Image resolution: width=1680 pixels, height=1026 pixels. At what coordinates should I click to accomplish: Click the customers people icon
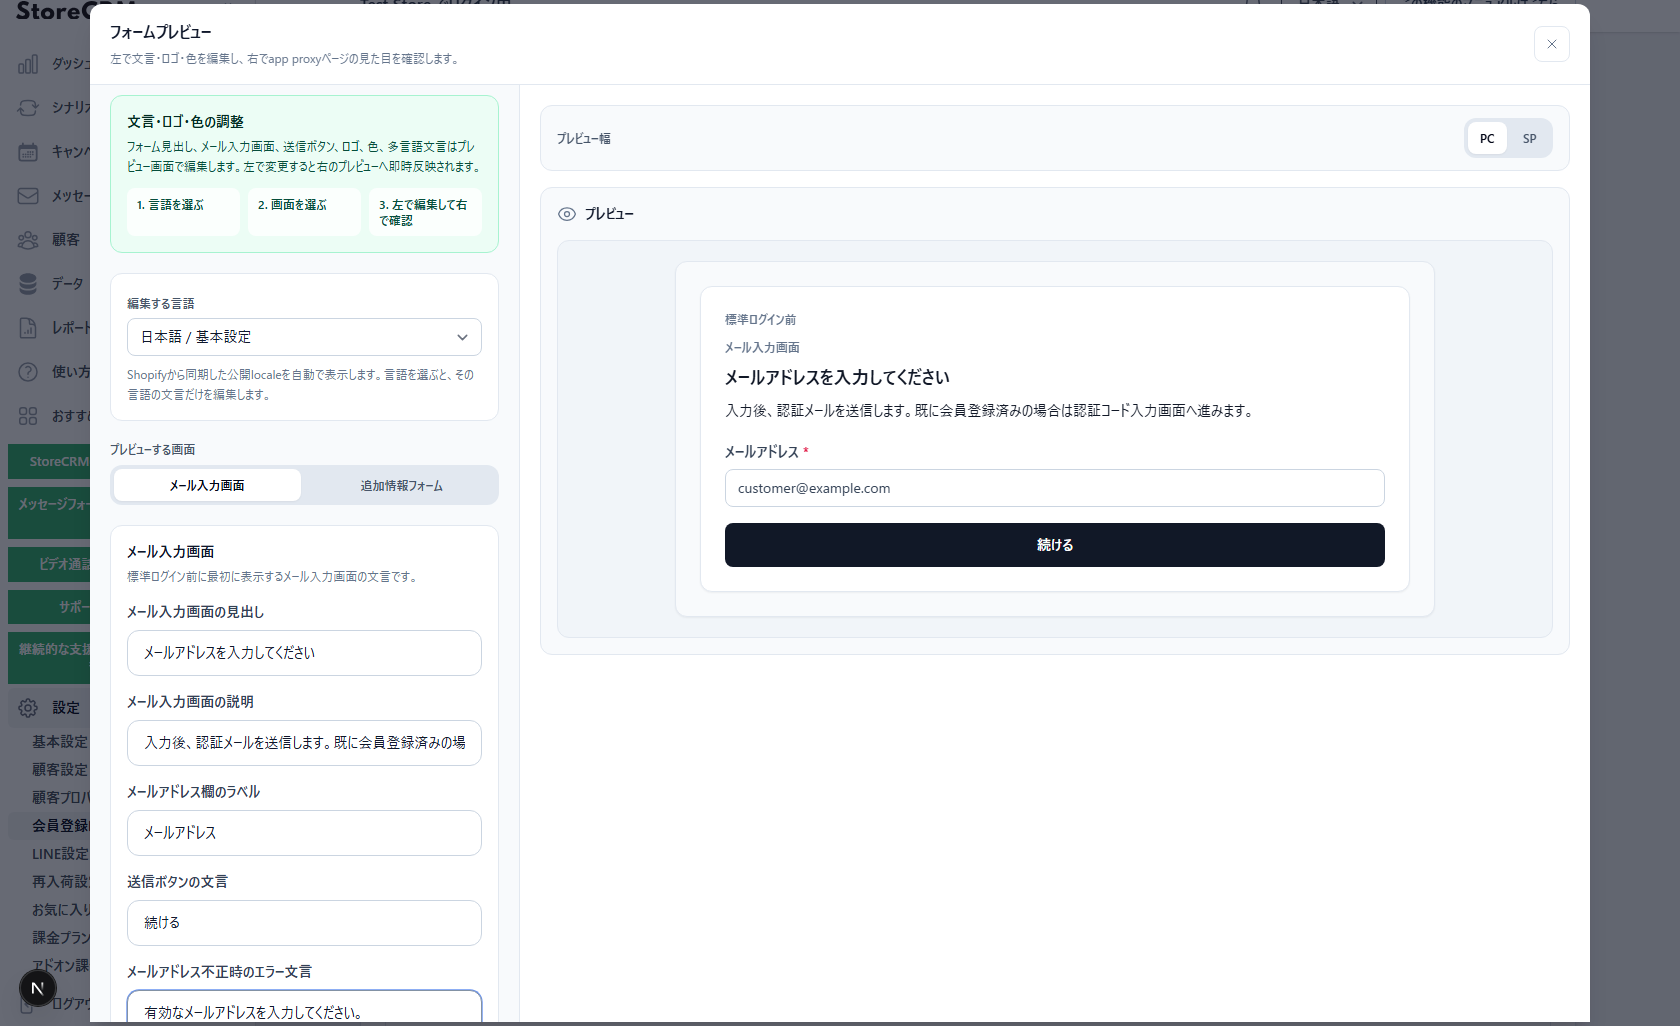coord(28,240)
